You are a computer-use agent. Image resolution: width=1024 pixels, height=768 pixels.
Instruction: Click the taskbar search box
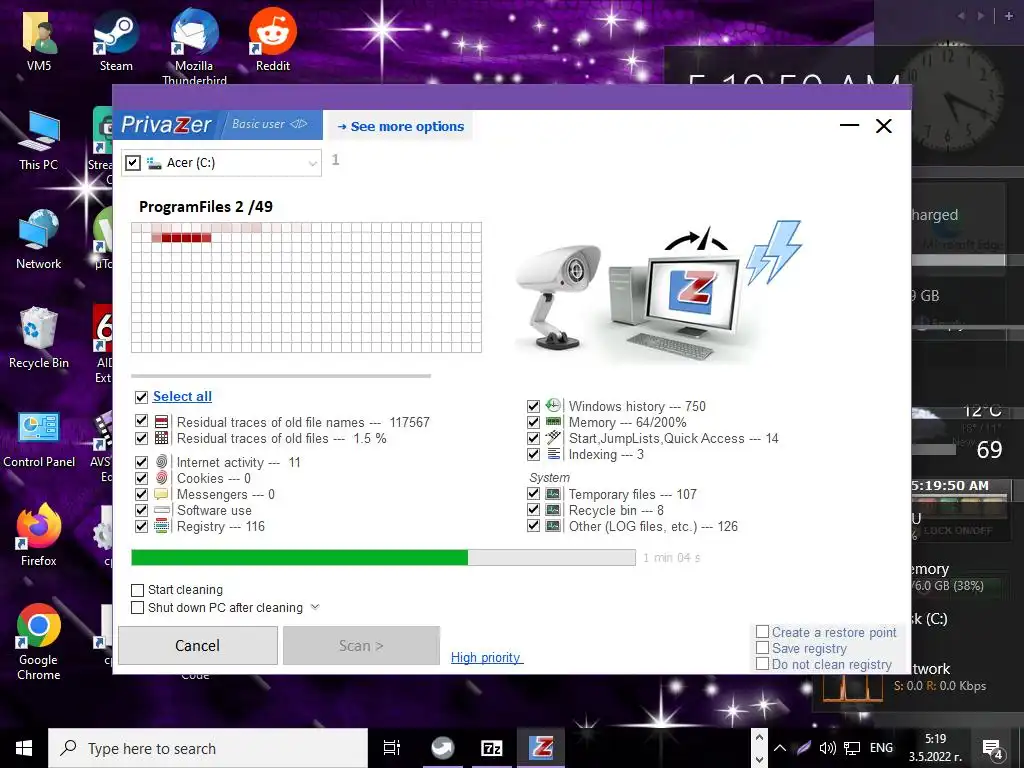click(x=208, y=748)
